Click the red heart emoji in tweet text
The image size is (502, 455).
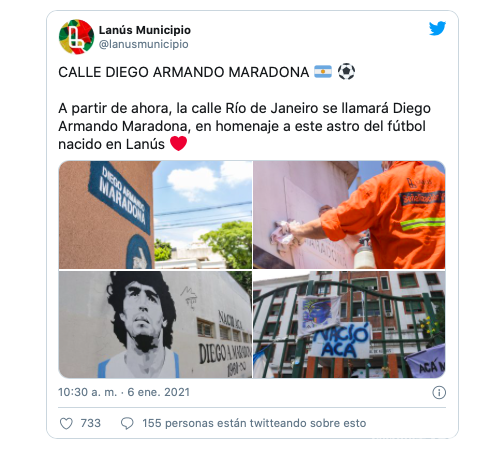179,144
